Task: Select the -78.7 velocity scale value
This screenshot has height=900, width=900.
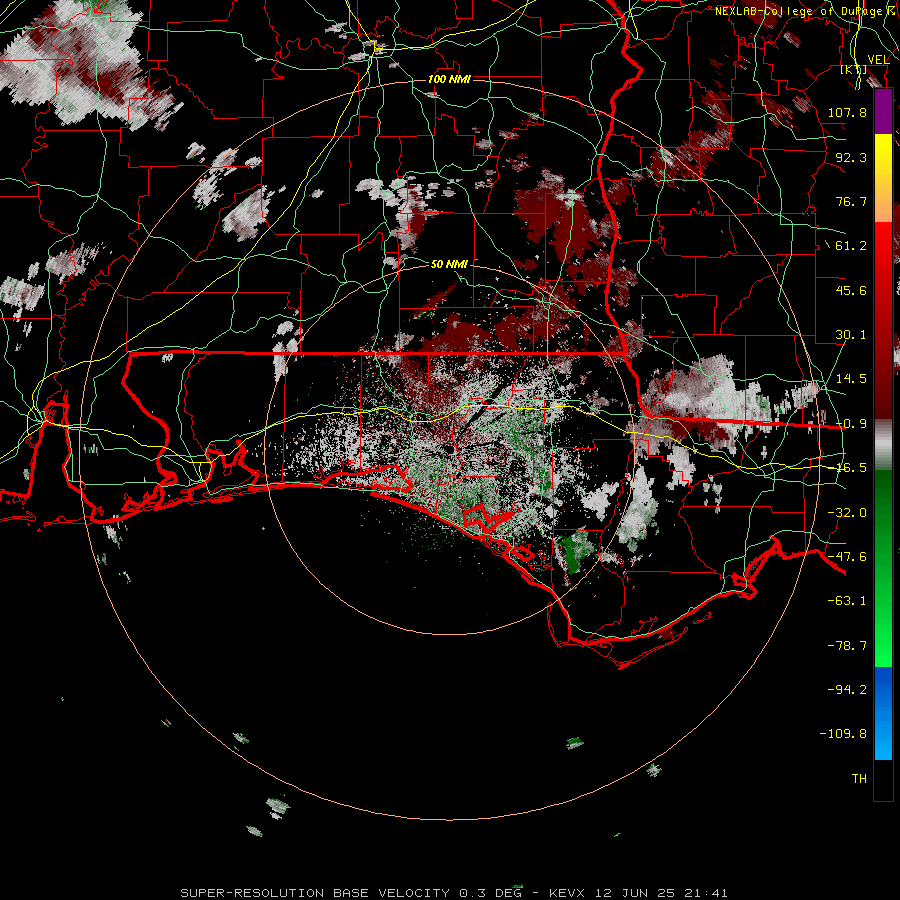Action: click(x=847, y=646)
